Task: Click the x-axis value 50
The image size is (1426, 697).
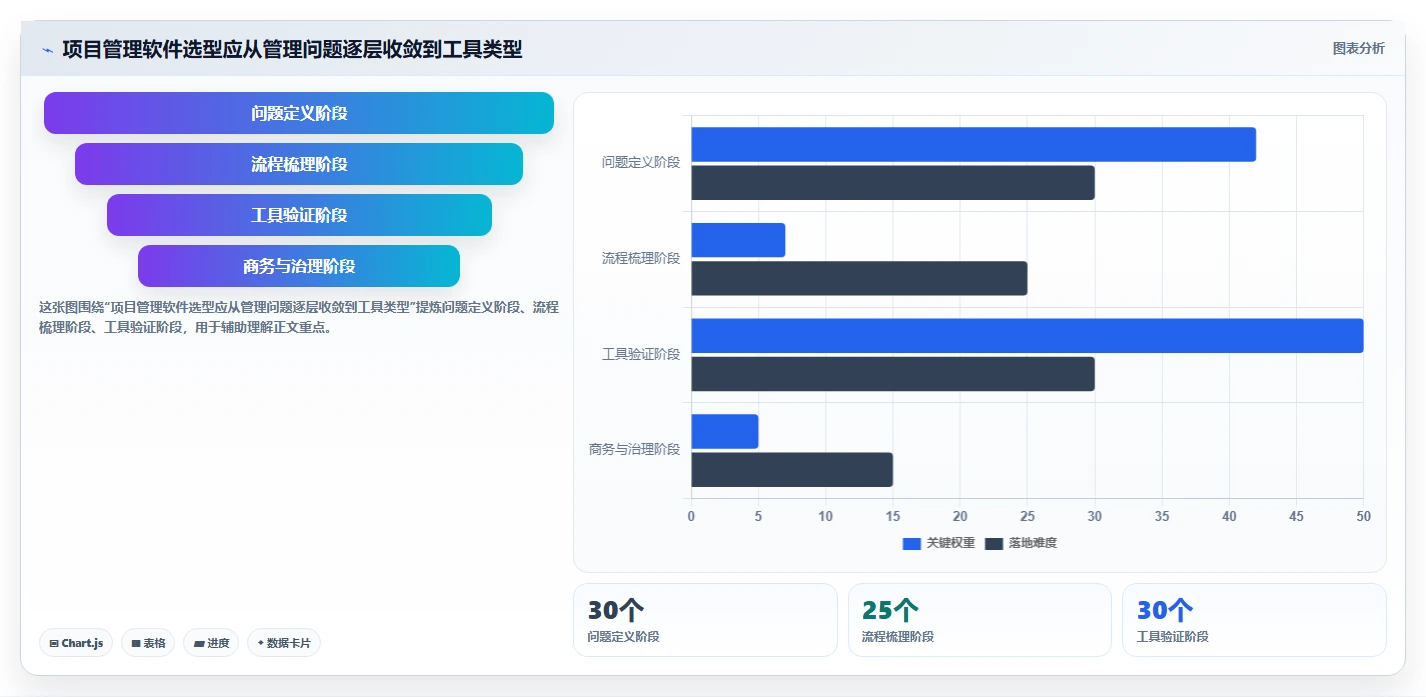Action: pos(1363,516)
